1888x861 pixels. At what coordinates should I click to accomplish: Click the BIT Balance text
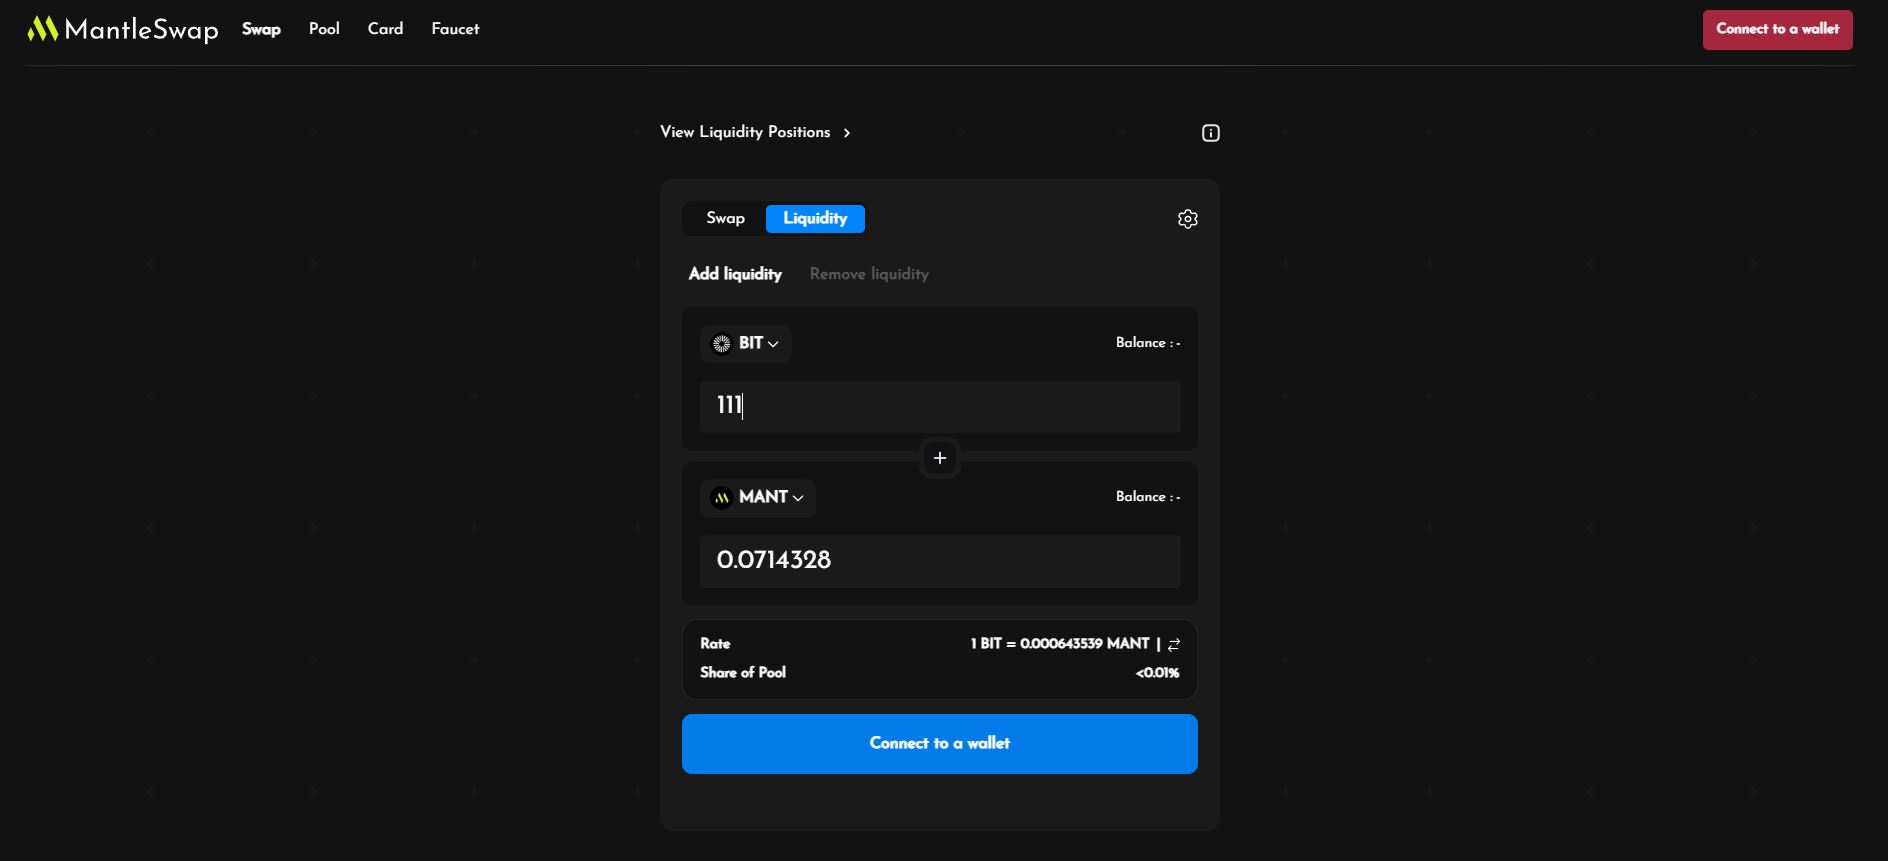tap(1148, 343)
